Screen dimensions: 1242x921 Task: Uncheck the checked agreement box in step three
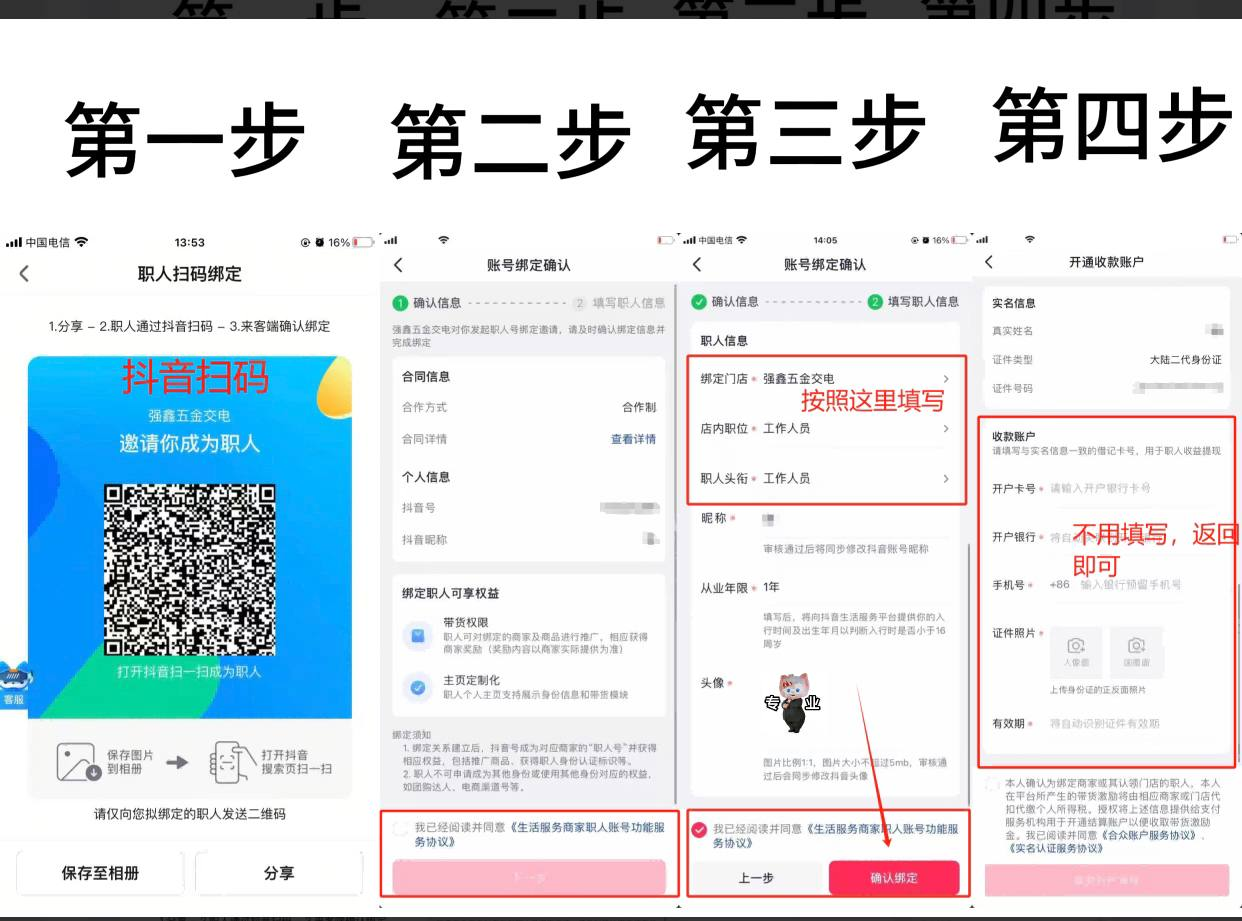(699, 829)
